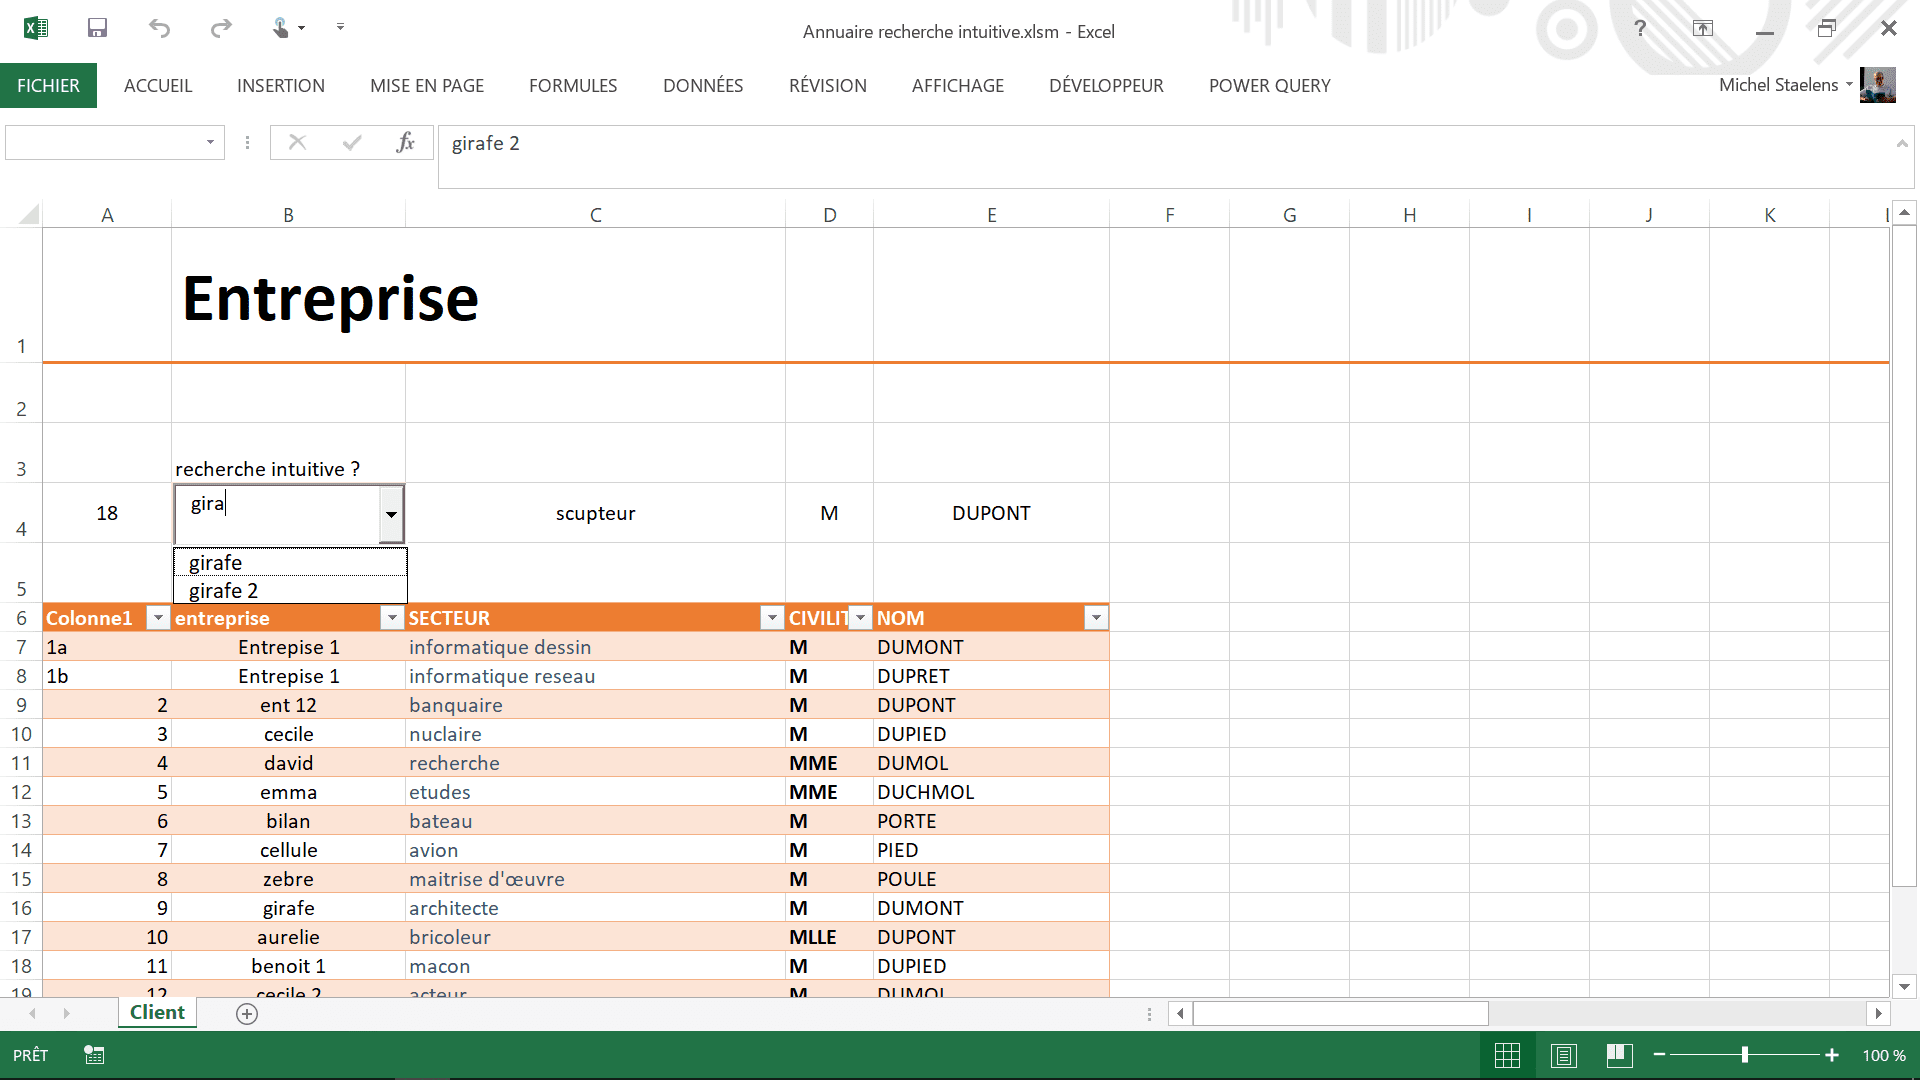Click the ribbon display options icon
This screenshot has height=1080, width=1920.
coord(1702,28)
